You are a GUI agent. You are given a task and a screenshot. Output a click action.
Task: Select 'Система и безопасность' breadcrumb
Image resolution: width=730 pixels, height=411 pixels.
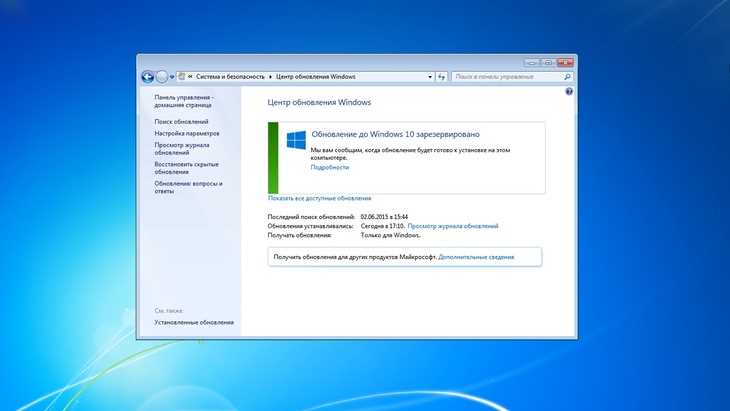[230, 77]
